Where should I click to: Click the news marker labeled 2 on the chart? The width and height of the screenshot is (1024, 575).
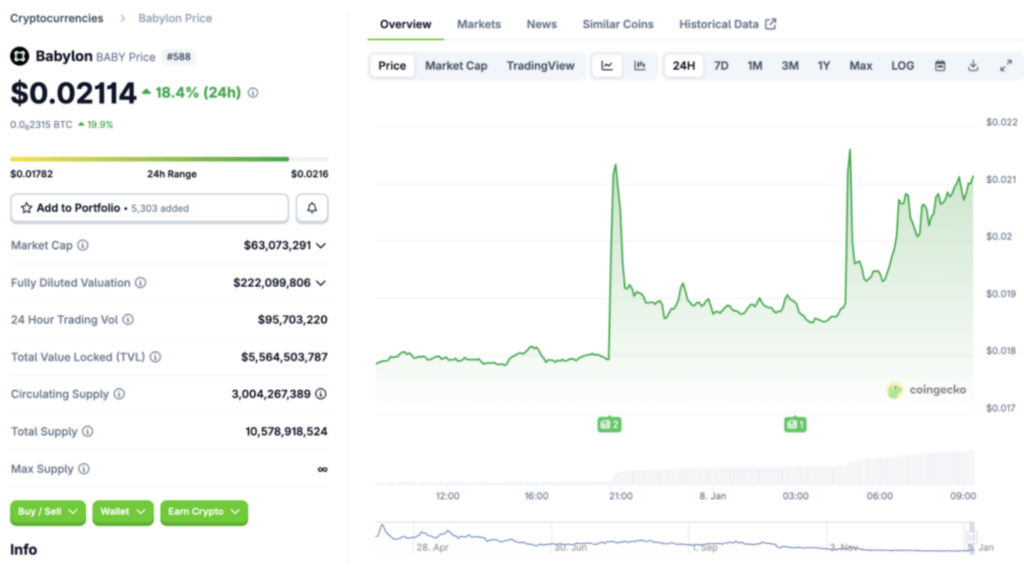pyautogui.click(x=609, y=424)
